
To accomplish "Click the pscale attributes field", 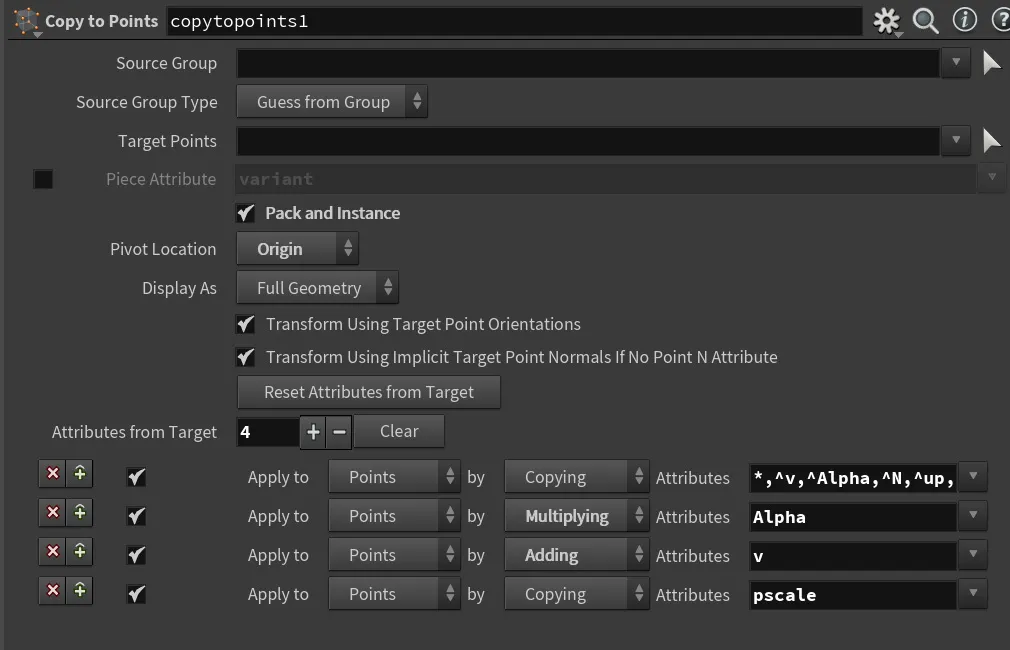I will 853,595.
